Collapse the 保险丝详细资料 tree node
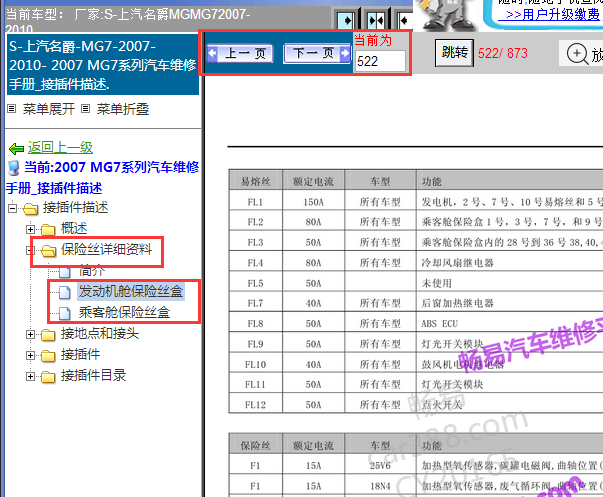 click(x=30, y=250)
